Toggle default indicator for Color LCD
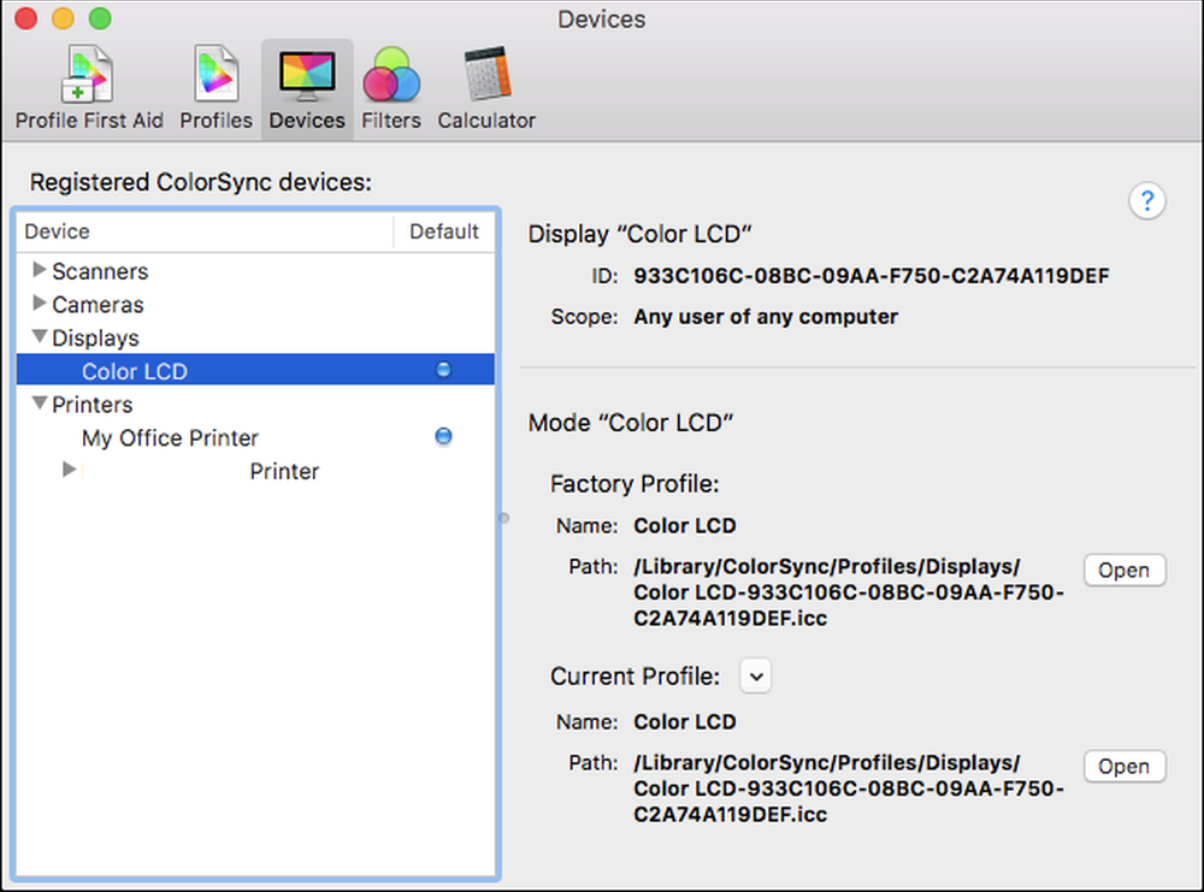 [444, 370]
